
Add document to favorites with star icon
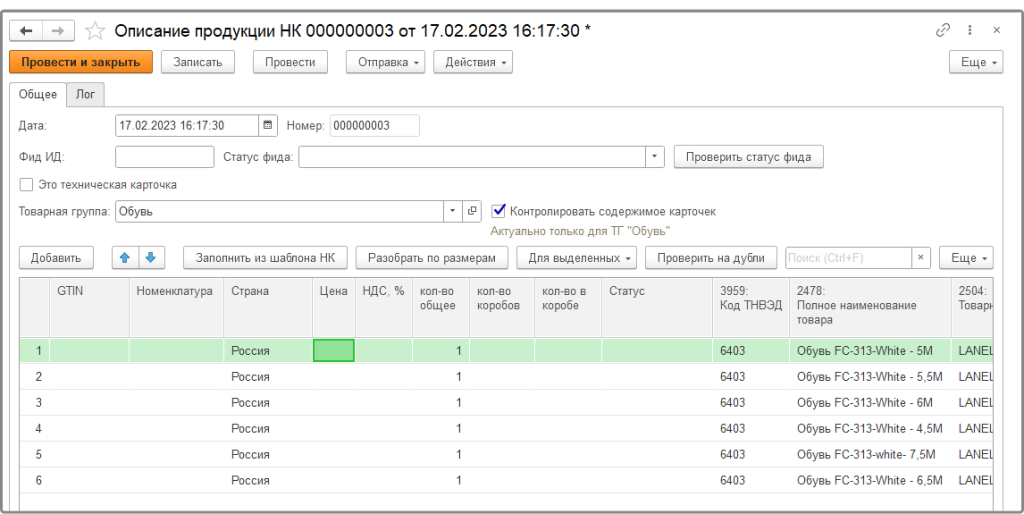[x=95, y=31]
